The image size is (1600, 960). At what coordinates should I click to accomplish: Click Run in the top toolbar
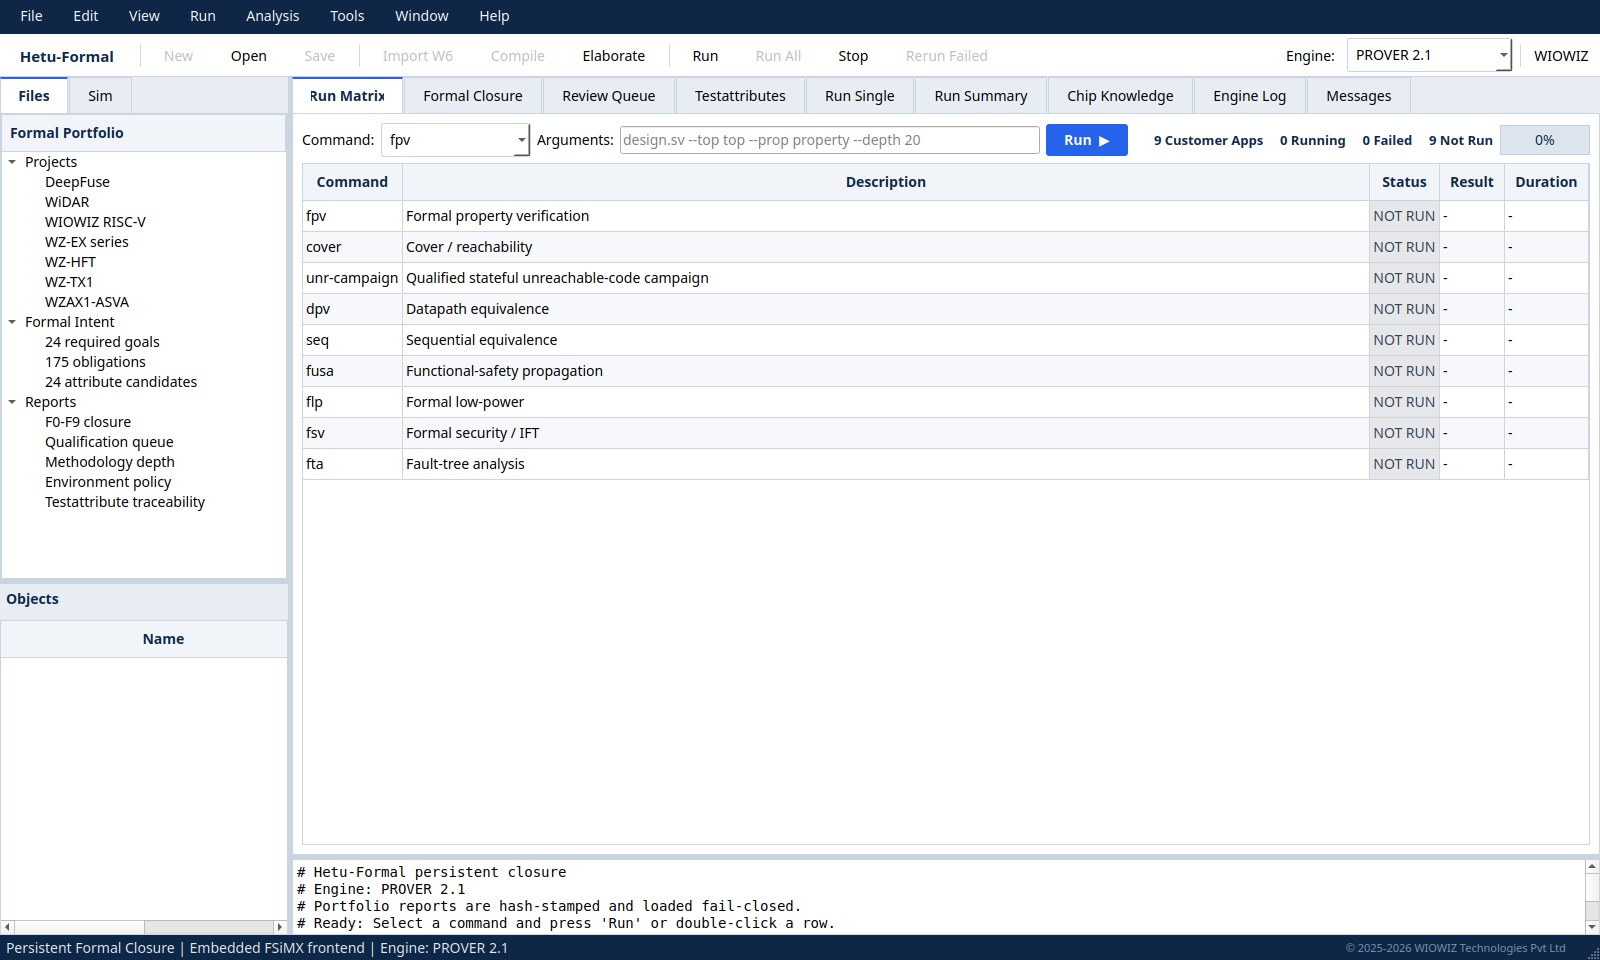[x=705, y=56]
